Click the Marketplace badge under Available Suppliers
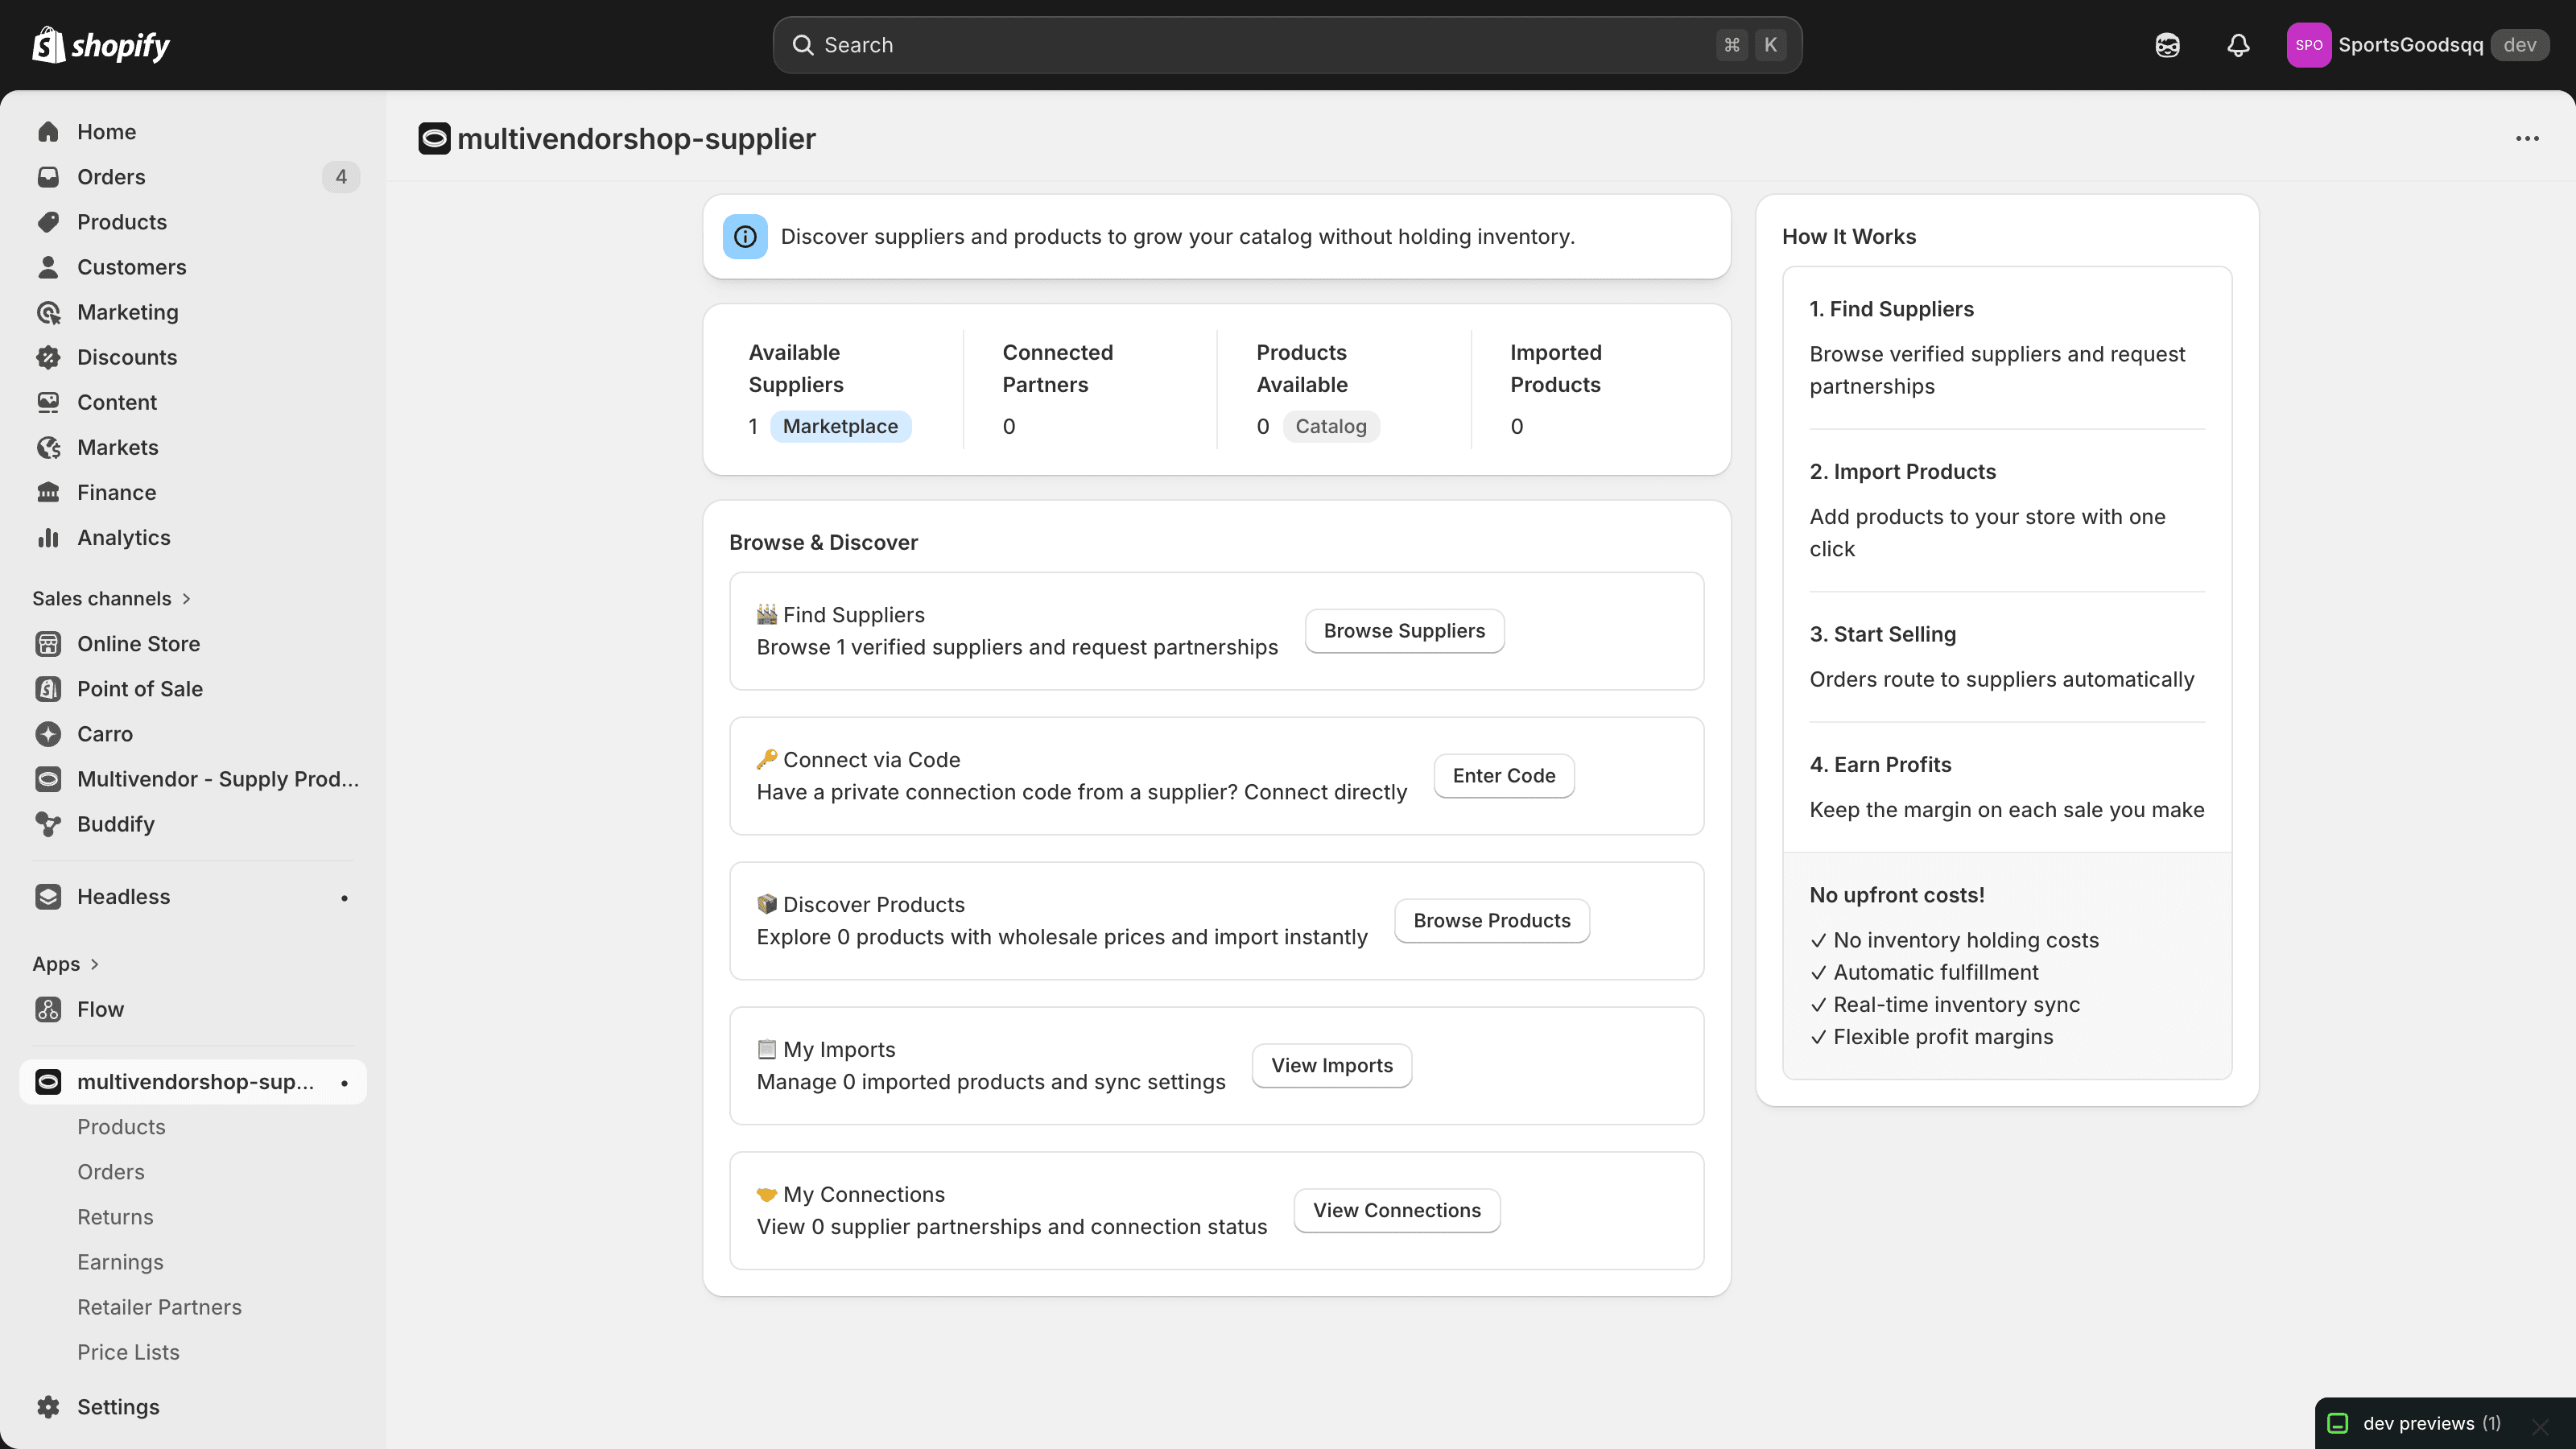 [x=840, y=427]
